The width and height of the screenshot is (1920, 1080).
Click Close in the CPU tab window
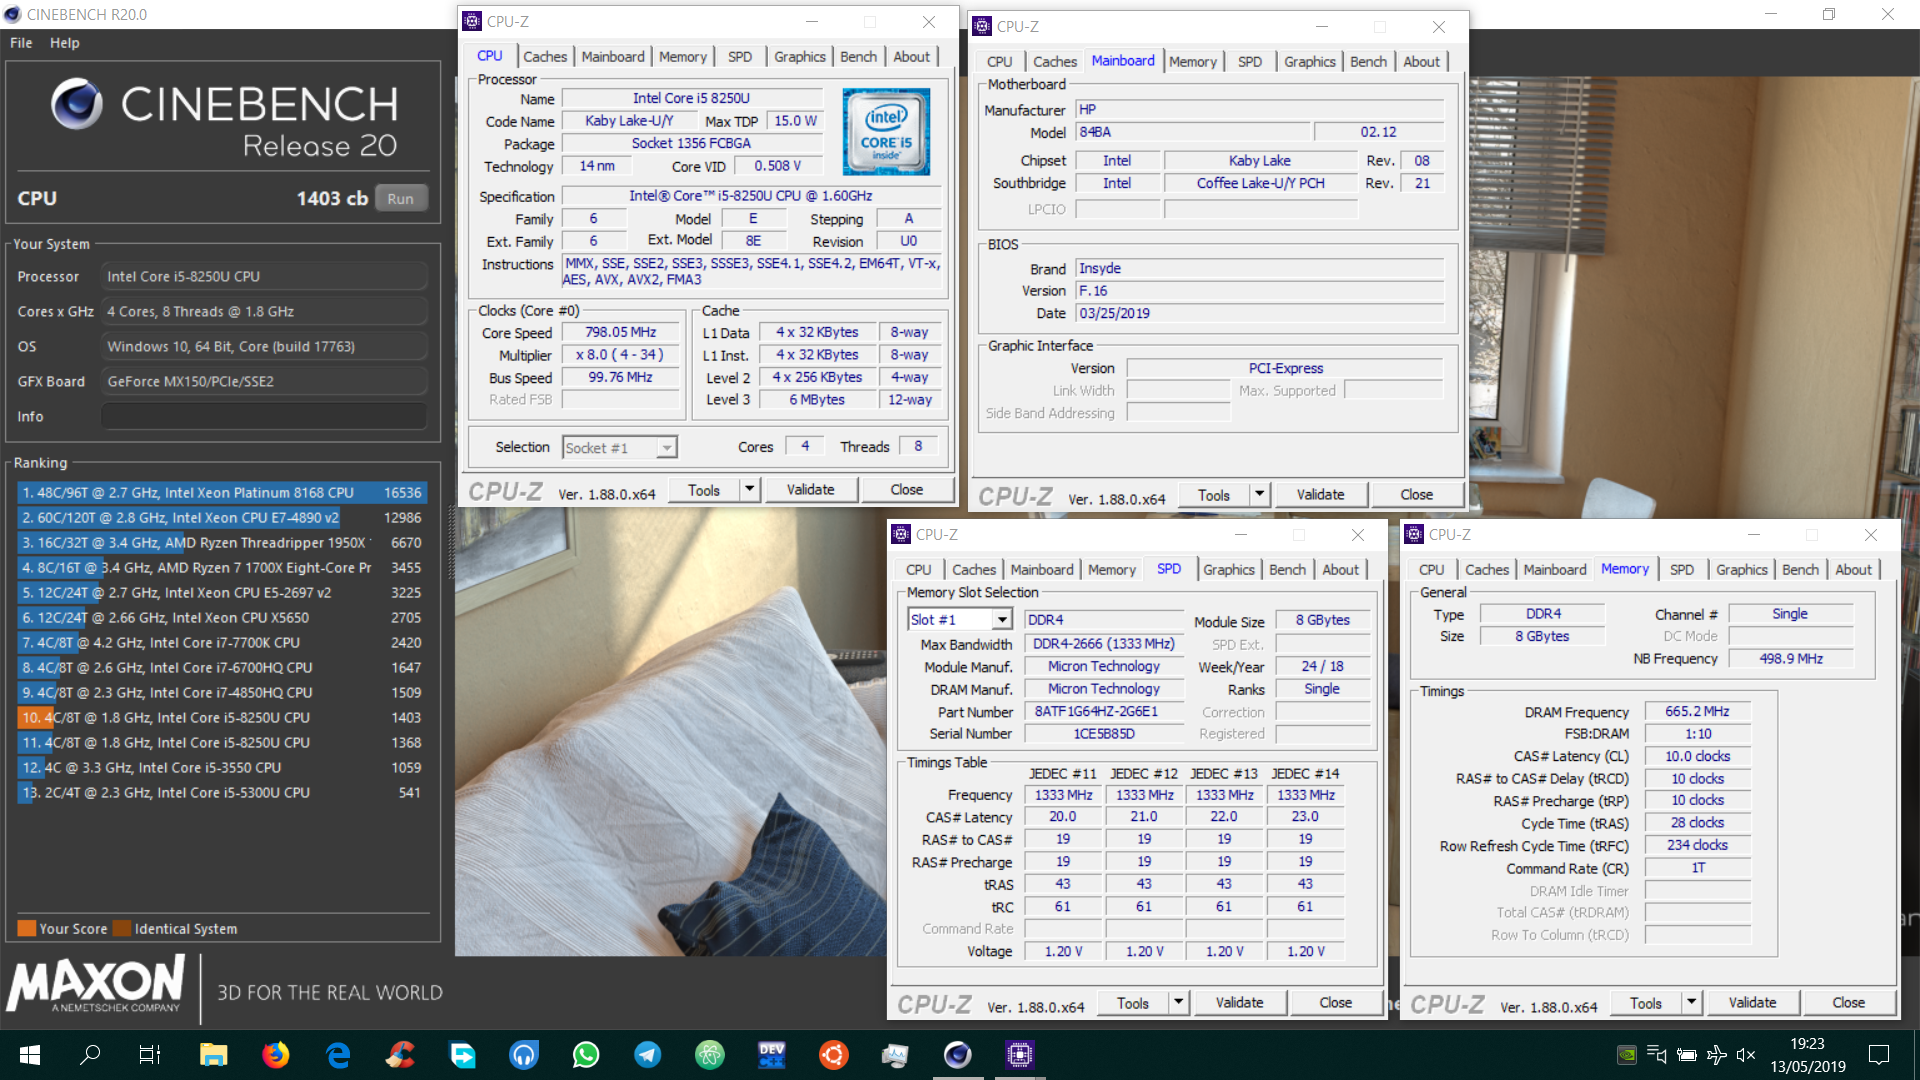coord(907,490)
